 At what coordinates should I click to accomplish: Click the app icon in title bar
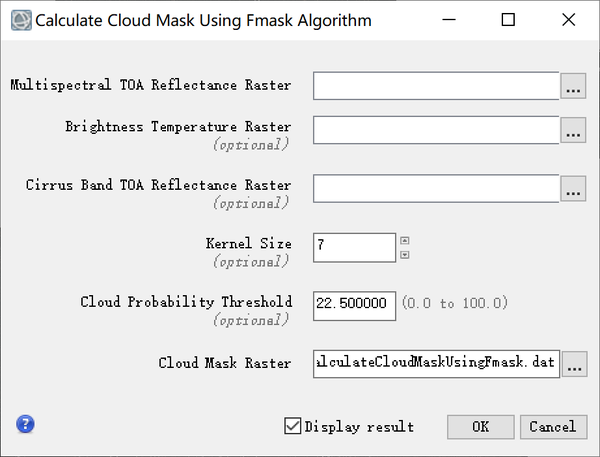point(19,20)
